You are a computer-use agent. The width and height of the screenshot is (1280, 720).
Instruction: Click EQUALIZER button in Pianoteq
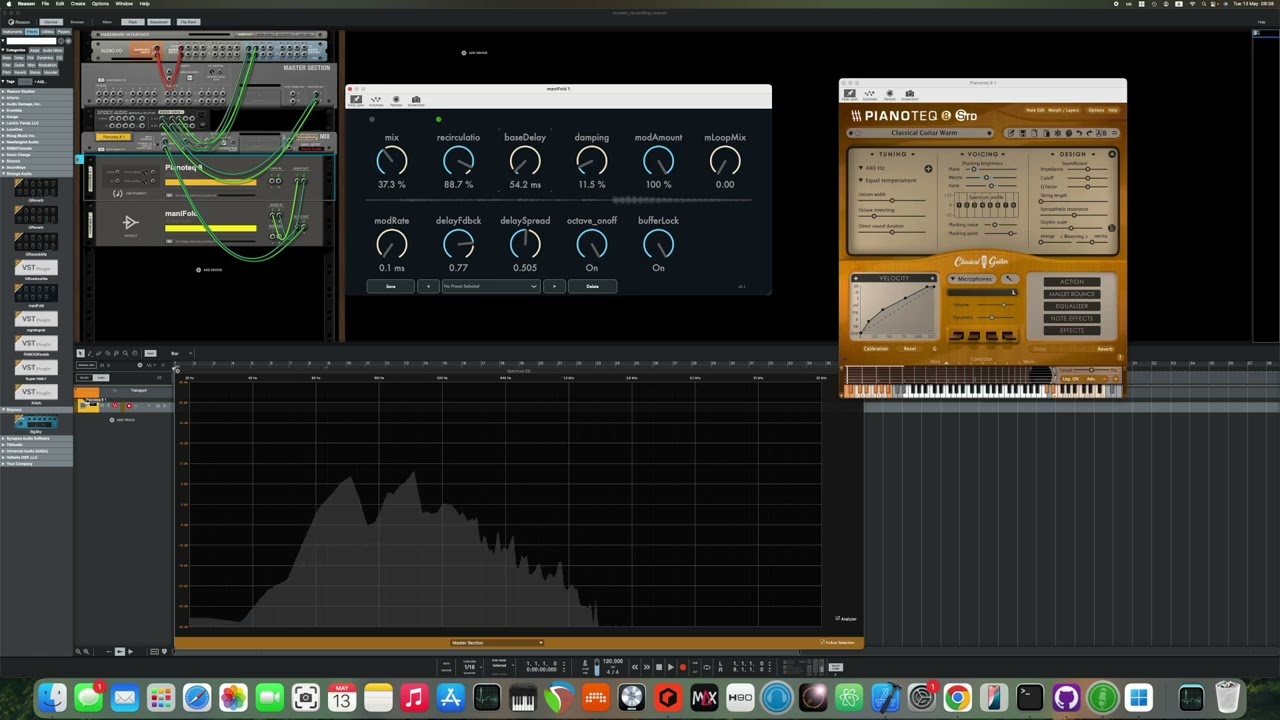point(1071,306)
